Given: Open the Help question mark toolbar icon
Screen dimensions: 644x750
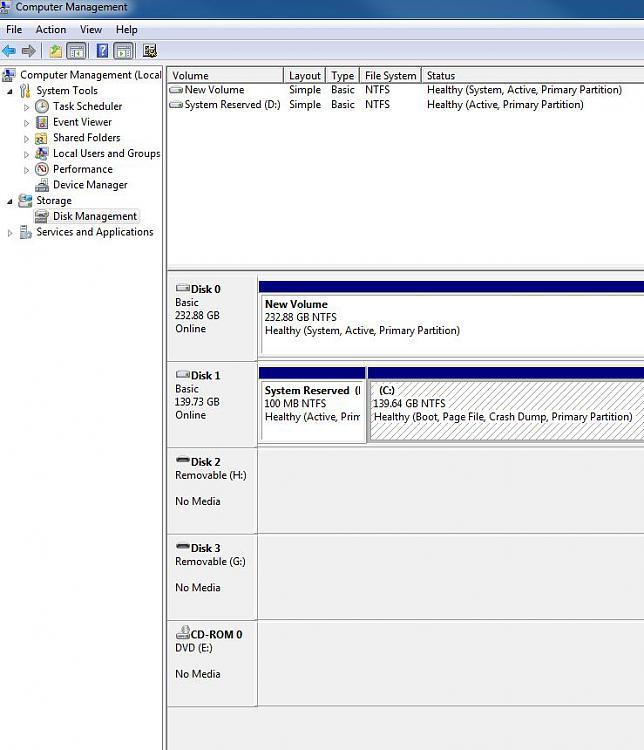Looking at the screenshot, I should tap(102, 51).
